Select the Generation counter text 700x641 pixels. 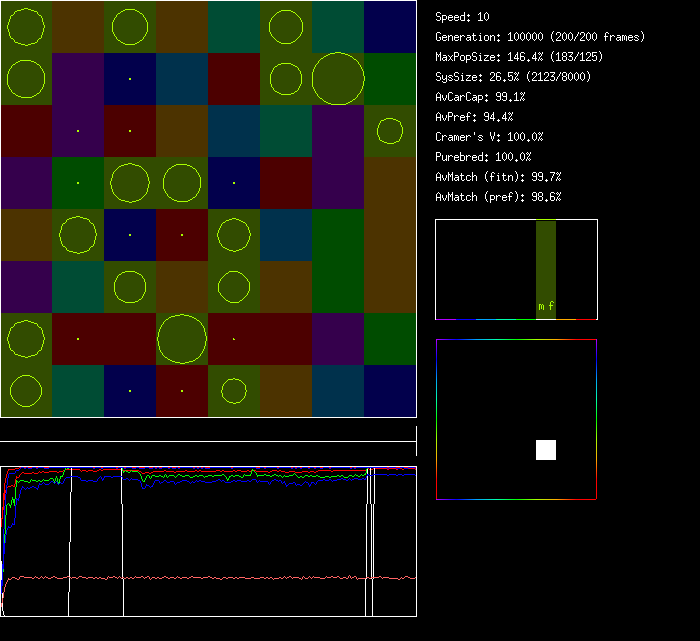tap(540, 37)
